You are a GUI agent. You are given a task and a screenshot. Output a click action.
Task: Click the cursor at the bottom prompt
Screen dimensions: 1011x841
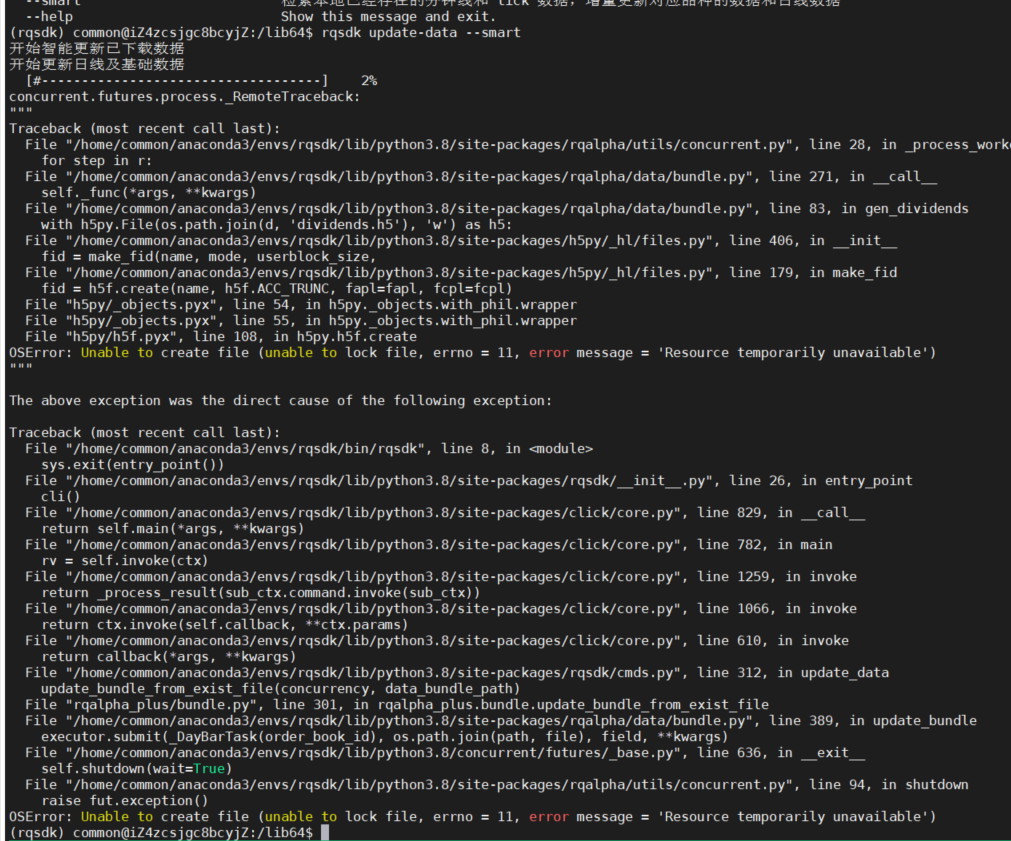click(x=326, y=832)
